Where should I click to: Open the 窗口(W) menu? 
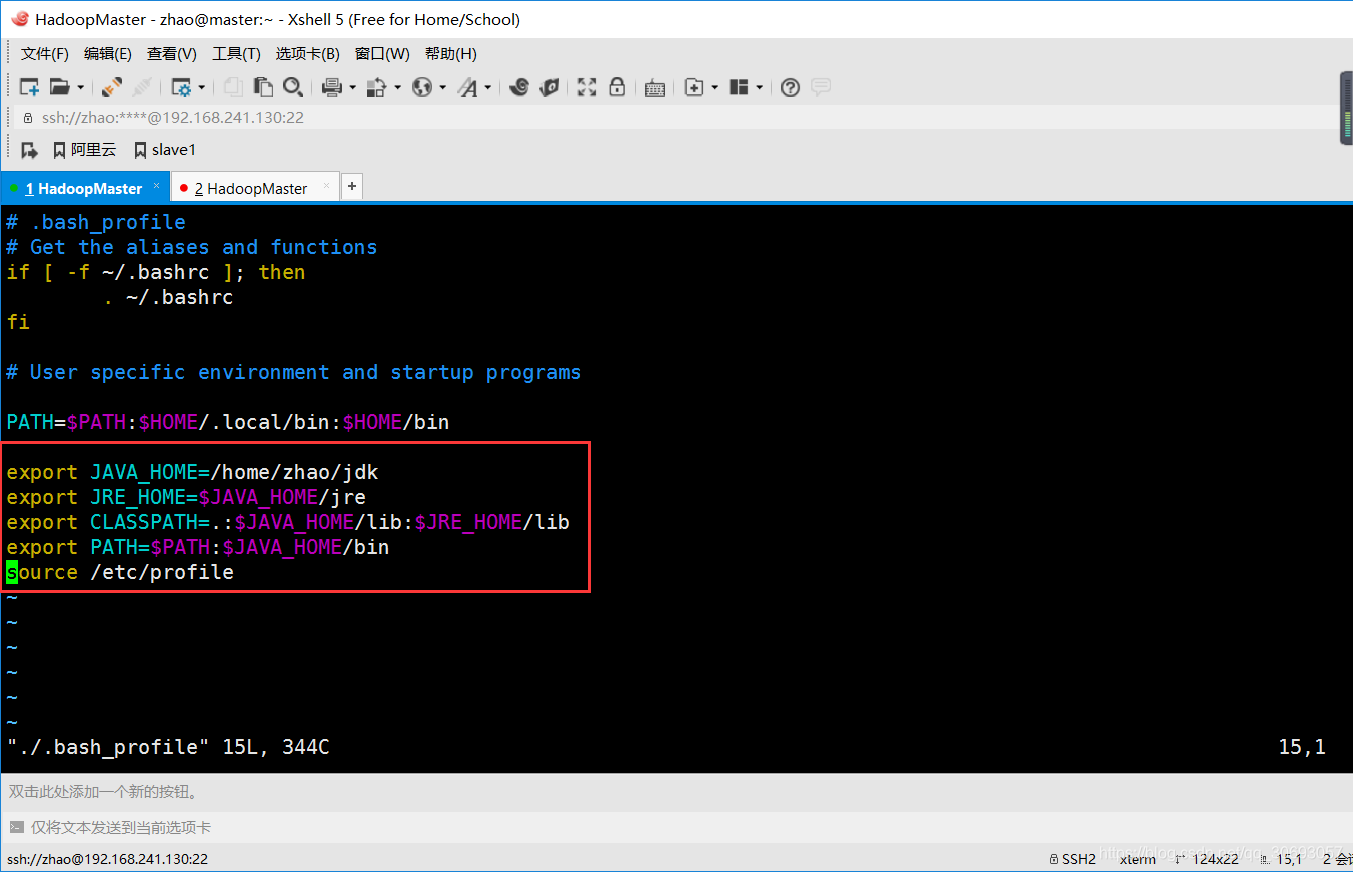tap(382, 53)
